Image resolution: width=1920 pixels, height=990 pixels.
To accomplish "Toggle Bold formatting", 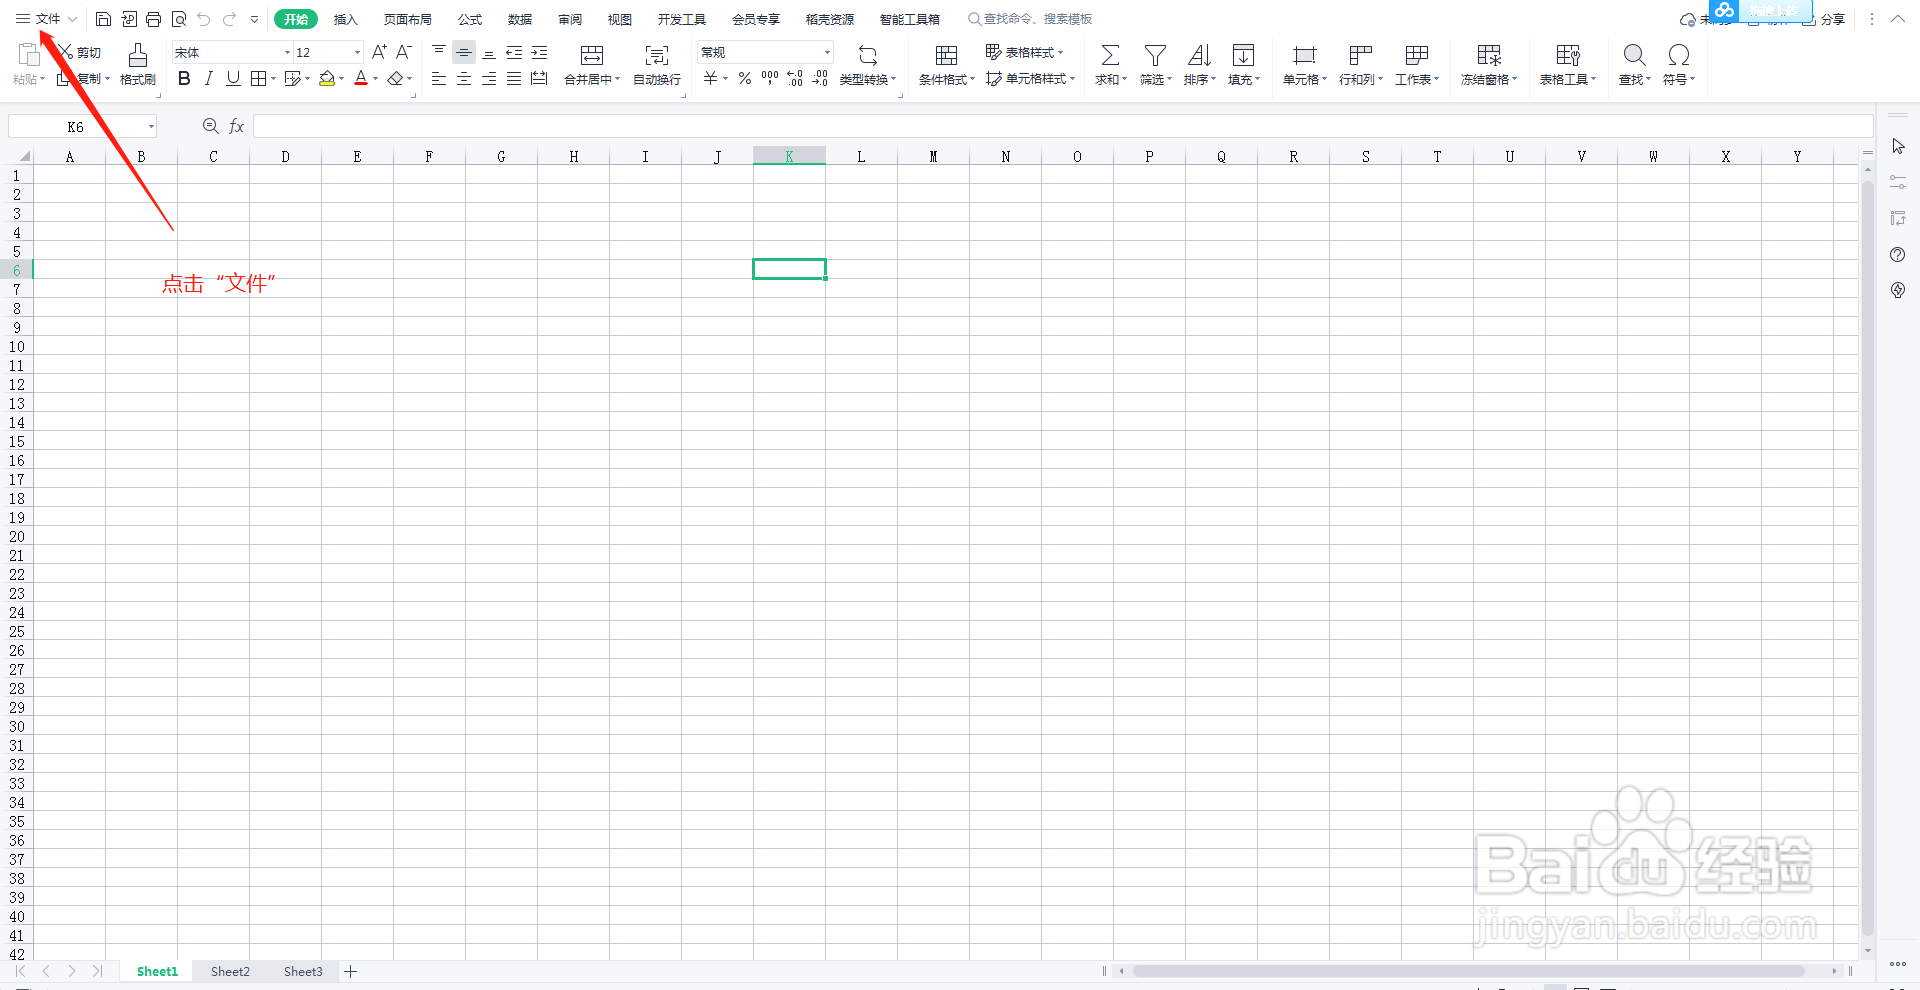I will point(184,78).
